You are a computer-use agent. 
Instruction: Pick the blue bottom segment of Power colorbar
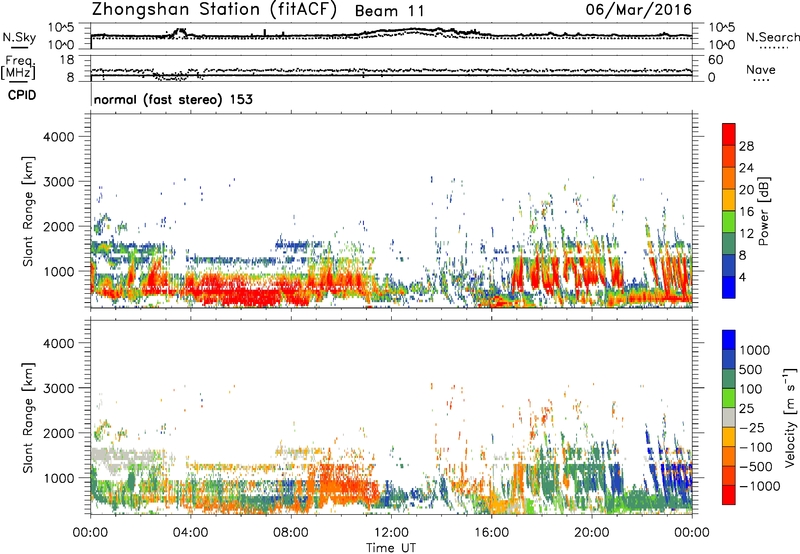[729, 288]
